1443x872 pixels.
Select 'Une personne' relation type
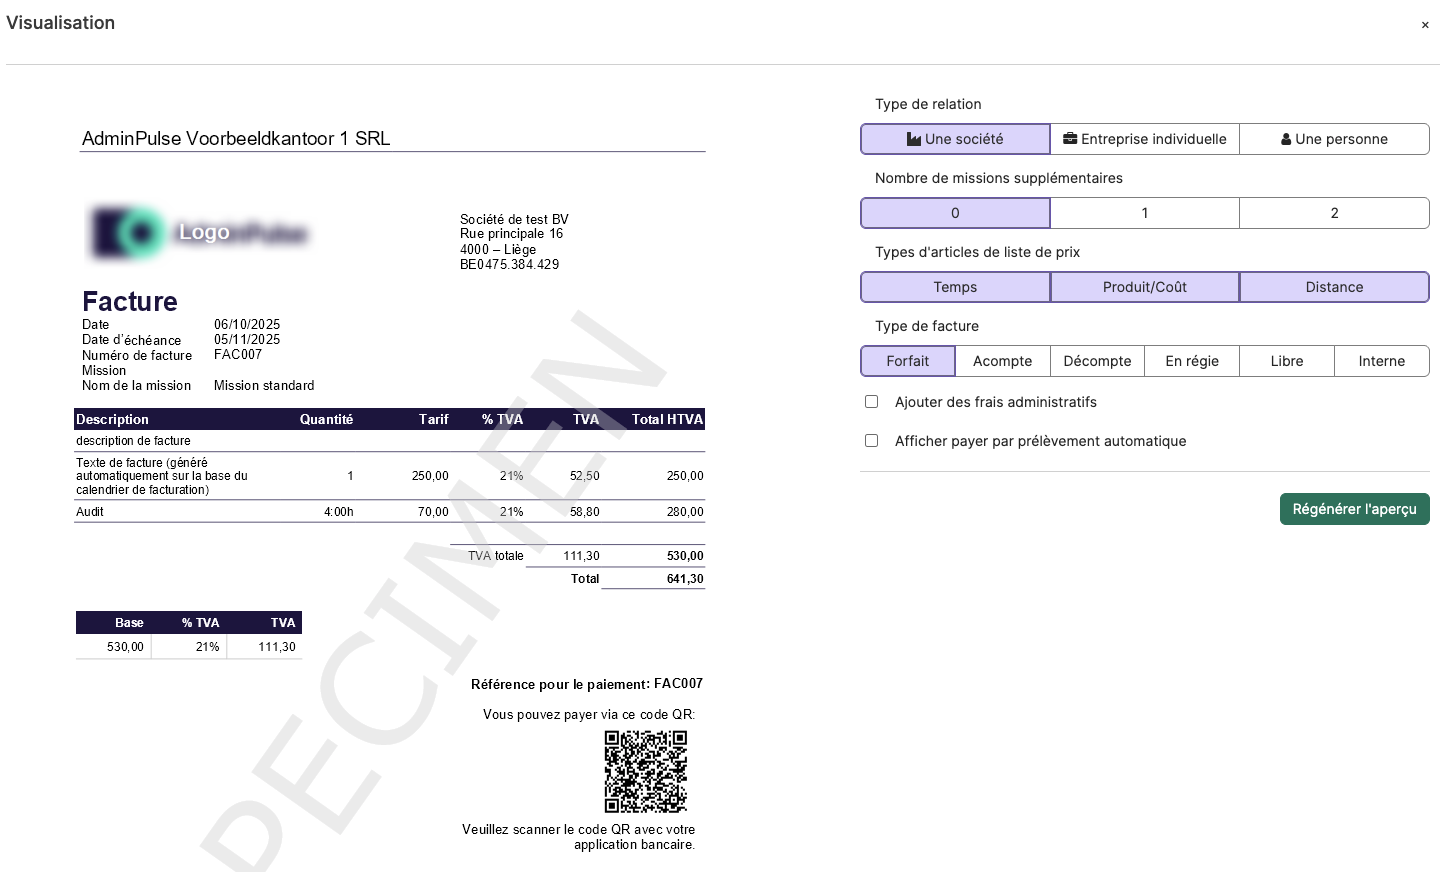tap(1334, 139)
